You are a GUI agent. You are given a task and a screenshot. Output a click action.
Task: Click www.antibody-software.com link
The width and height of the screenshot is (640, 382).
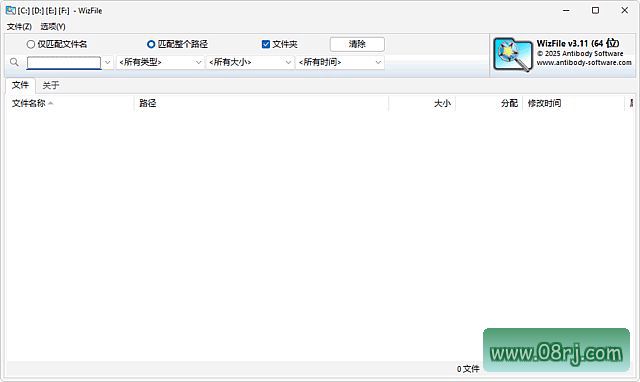[584, 62]
